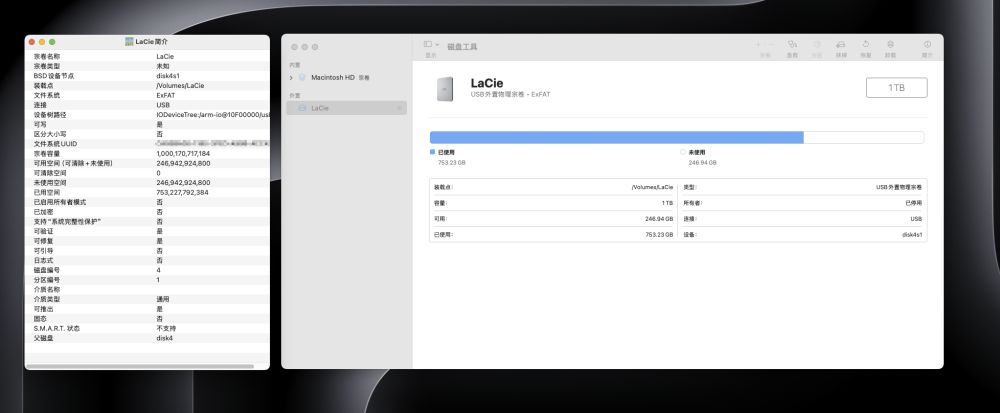1000x413 pixels.
Task: Click the 抹掉 erase toolbar icon
Action: click(x=841, y=45)
